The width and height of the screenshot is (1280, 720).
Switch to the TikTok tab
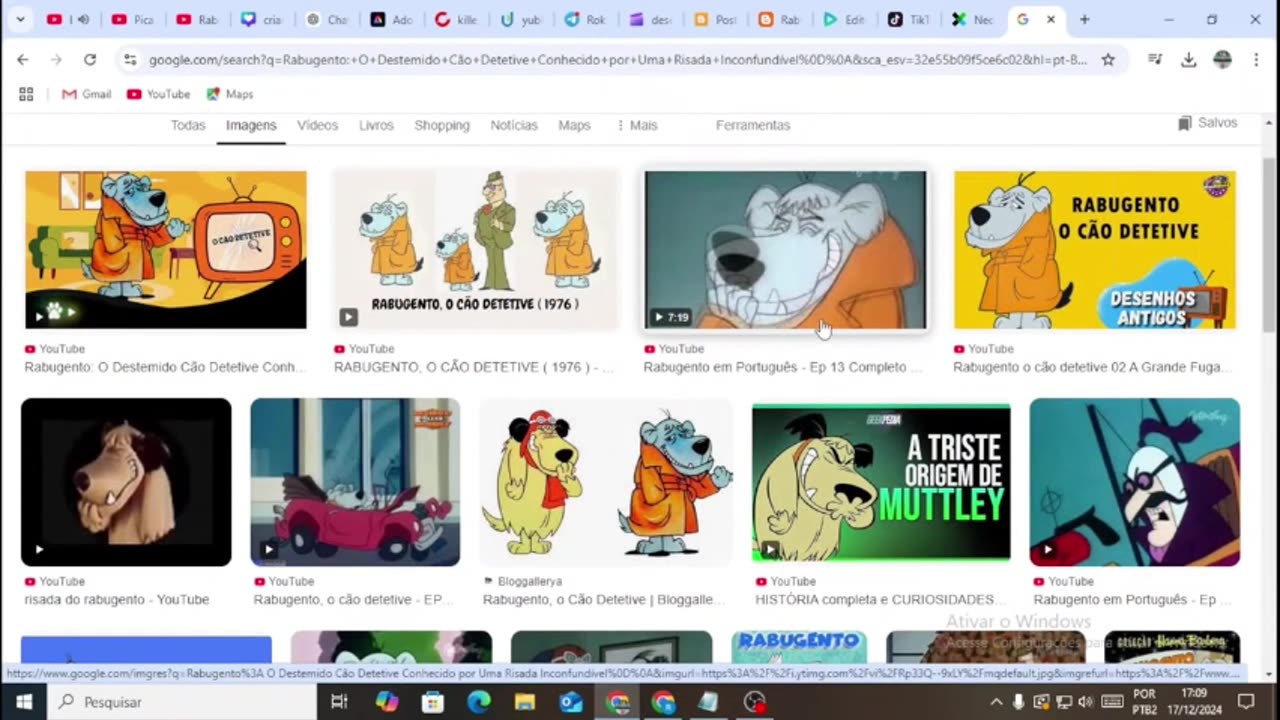point(908,19)
